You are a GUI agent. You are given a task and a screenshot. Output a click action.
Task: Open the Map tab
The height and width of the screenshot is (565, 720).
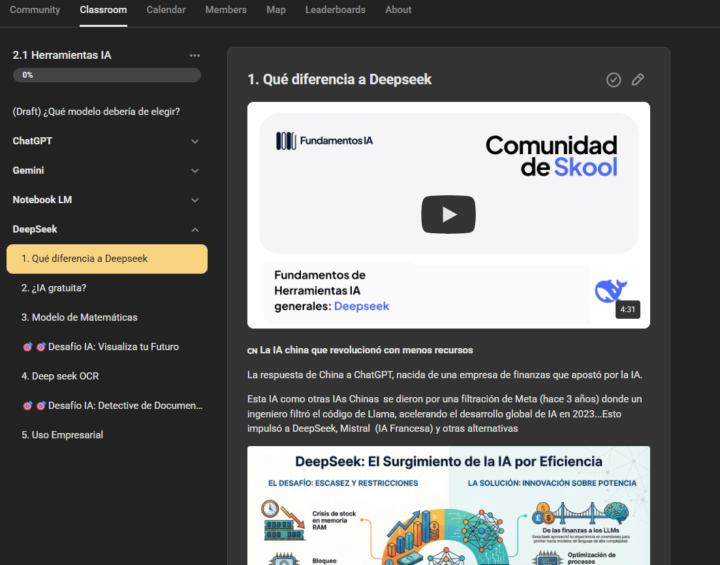coord(276,10)
